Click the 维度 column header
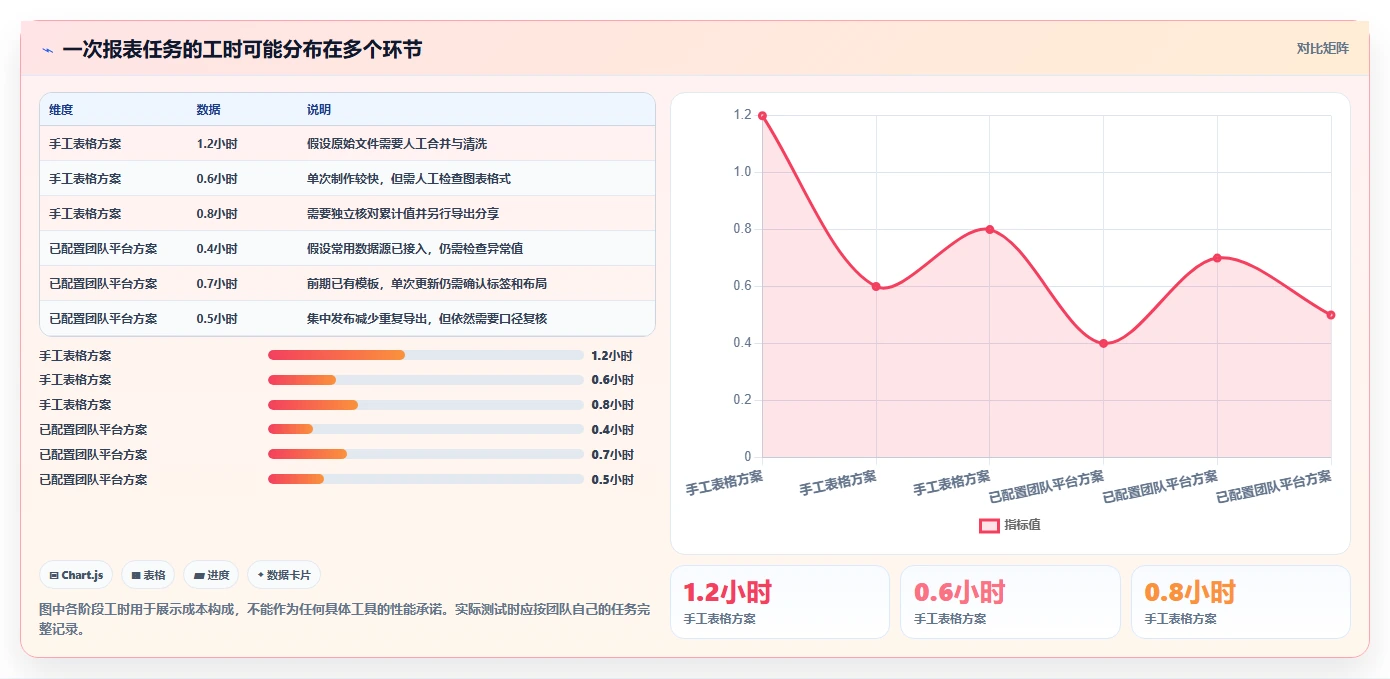 pyautogui.click(x=61, y=110)
